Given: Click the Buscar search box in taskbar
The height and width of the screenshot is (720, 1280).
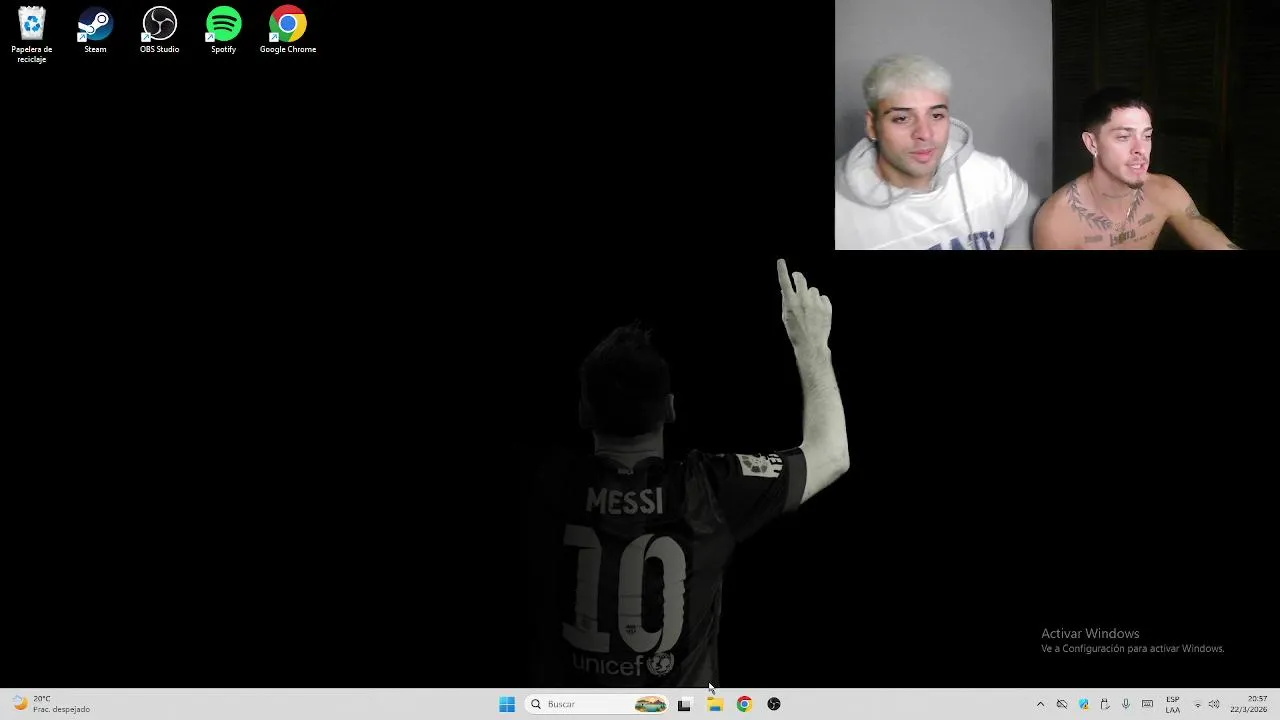Looking at the screenshot, I should coord(597,704).
